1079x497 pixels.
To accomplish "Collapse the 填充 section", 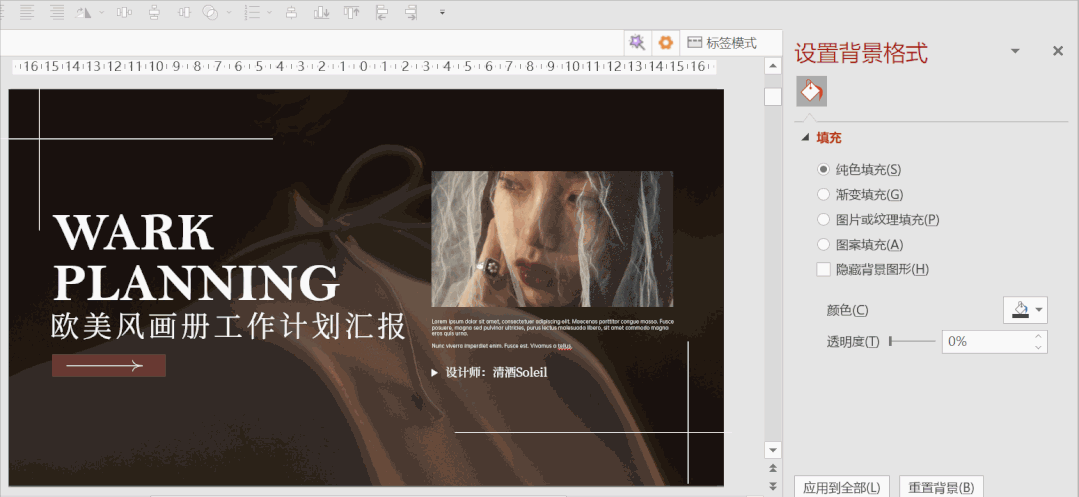I will 804,138.
